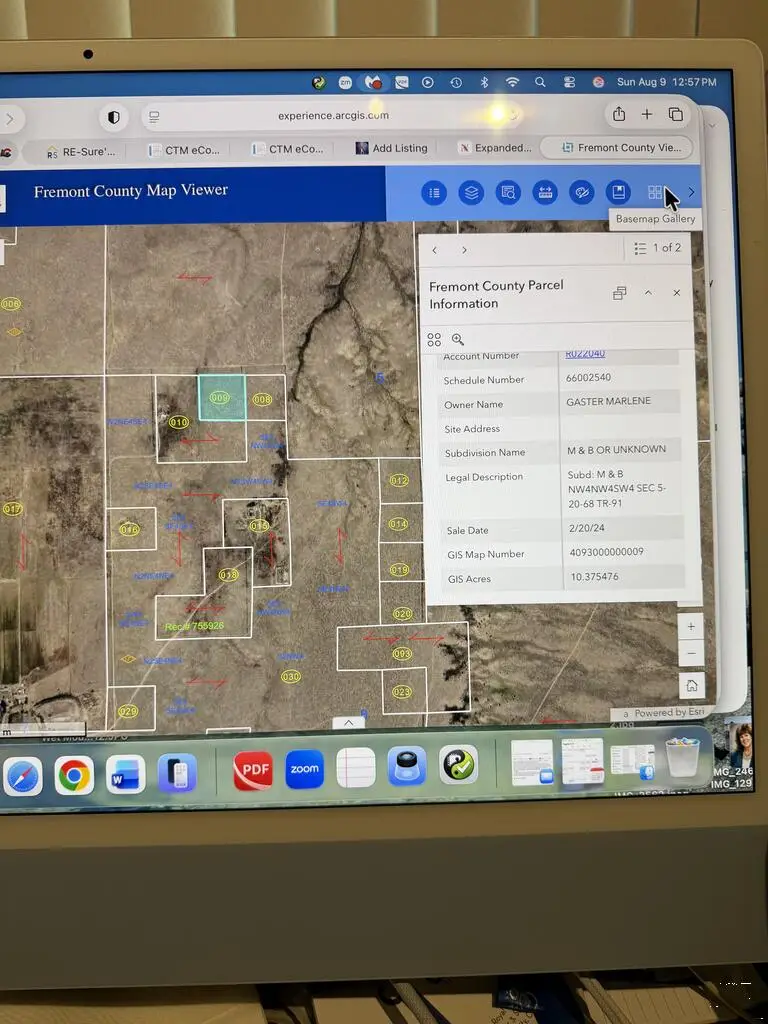Image resolution: width=768 pixels, height=1024 pixels.
Task: Switch to the second 'CTM eCo...' tab
Action: [x=288, y=149]
